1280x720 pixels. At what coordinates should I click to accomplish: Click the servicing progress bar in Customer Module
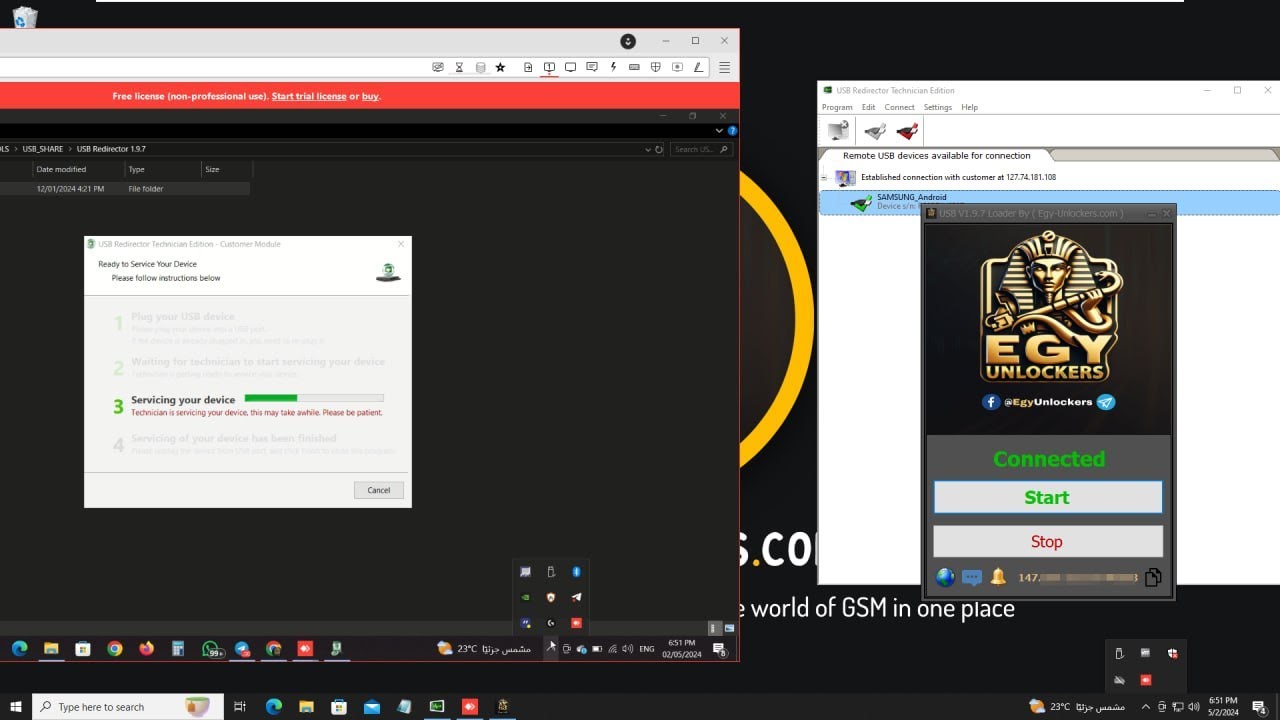(314, 398)
